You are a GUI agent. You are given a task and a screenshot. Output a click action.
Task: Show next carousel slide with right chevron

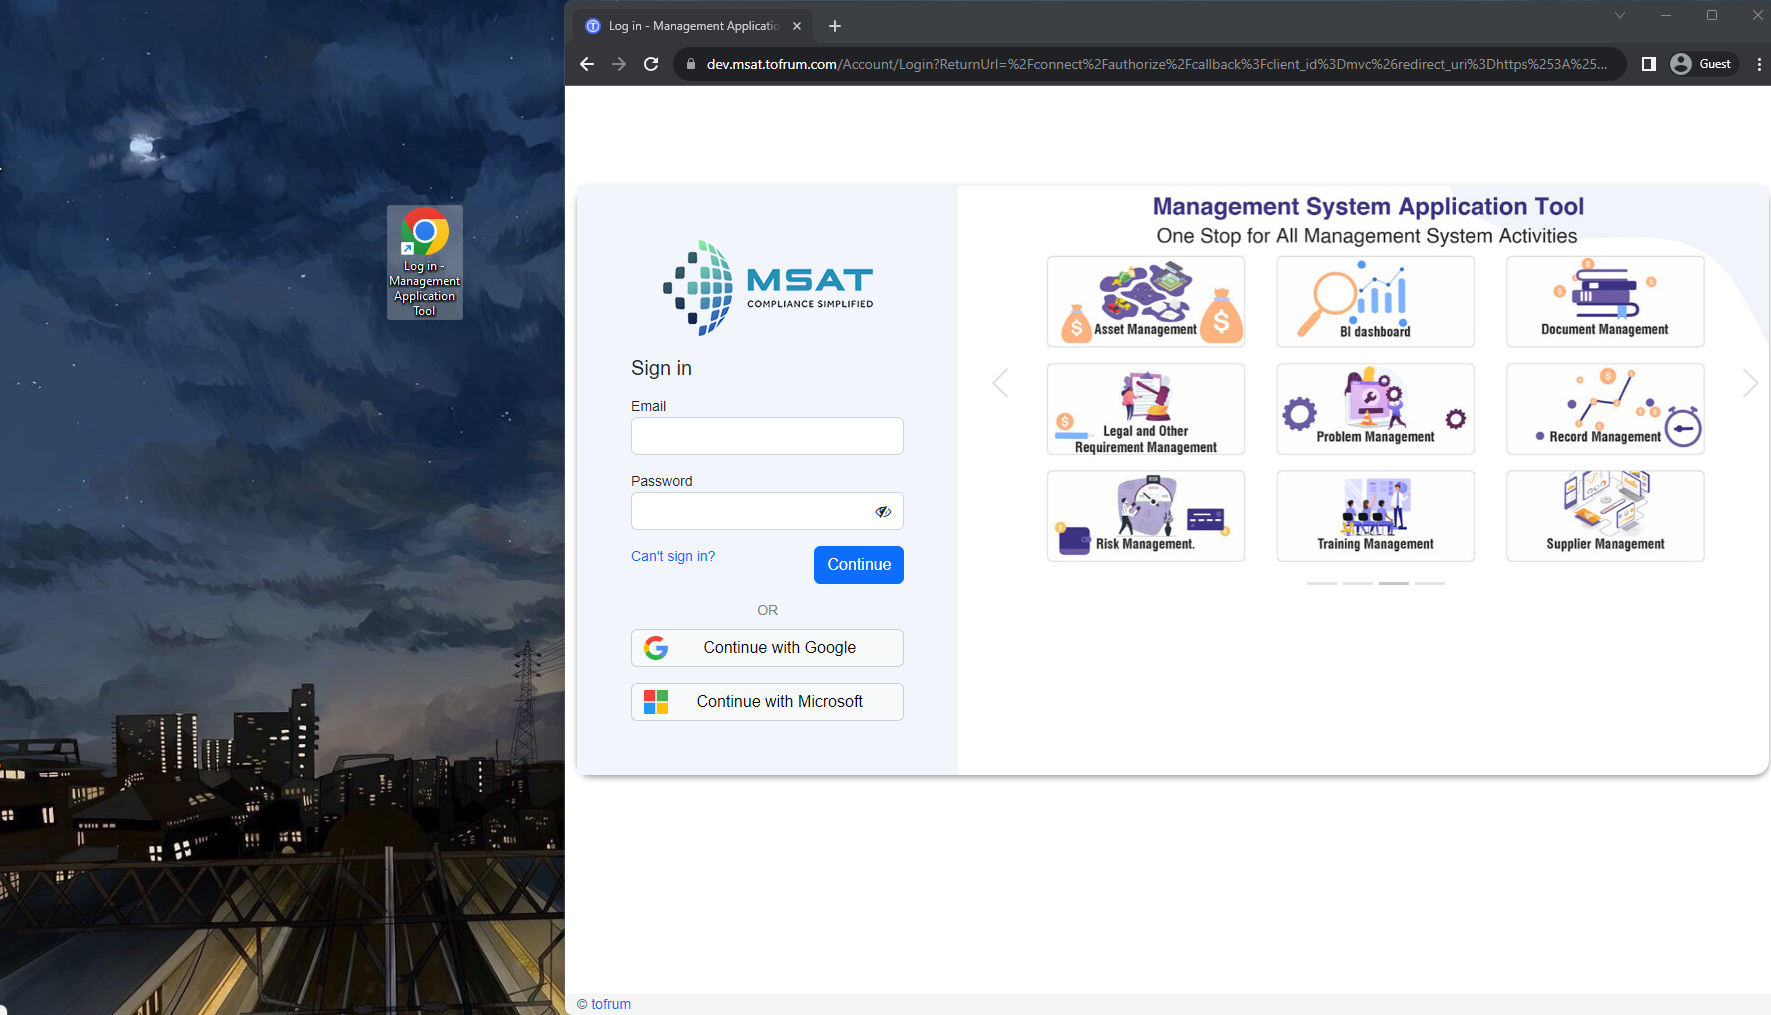pos(1749,383)
